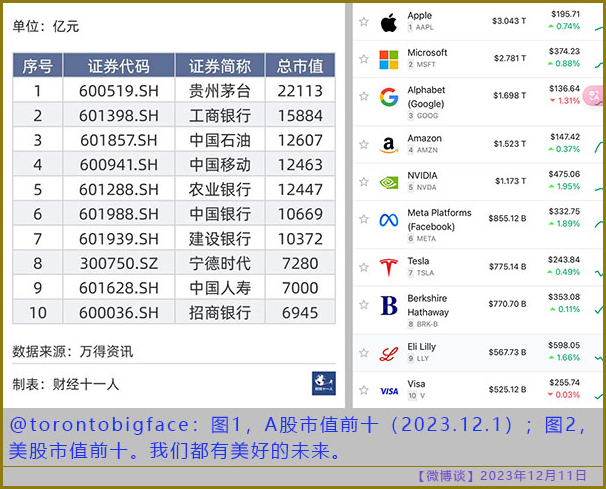Click the Google logo icon

(x=389, y=97)
